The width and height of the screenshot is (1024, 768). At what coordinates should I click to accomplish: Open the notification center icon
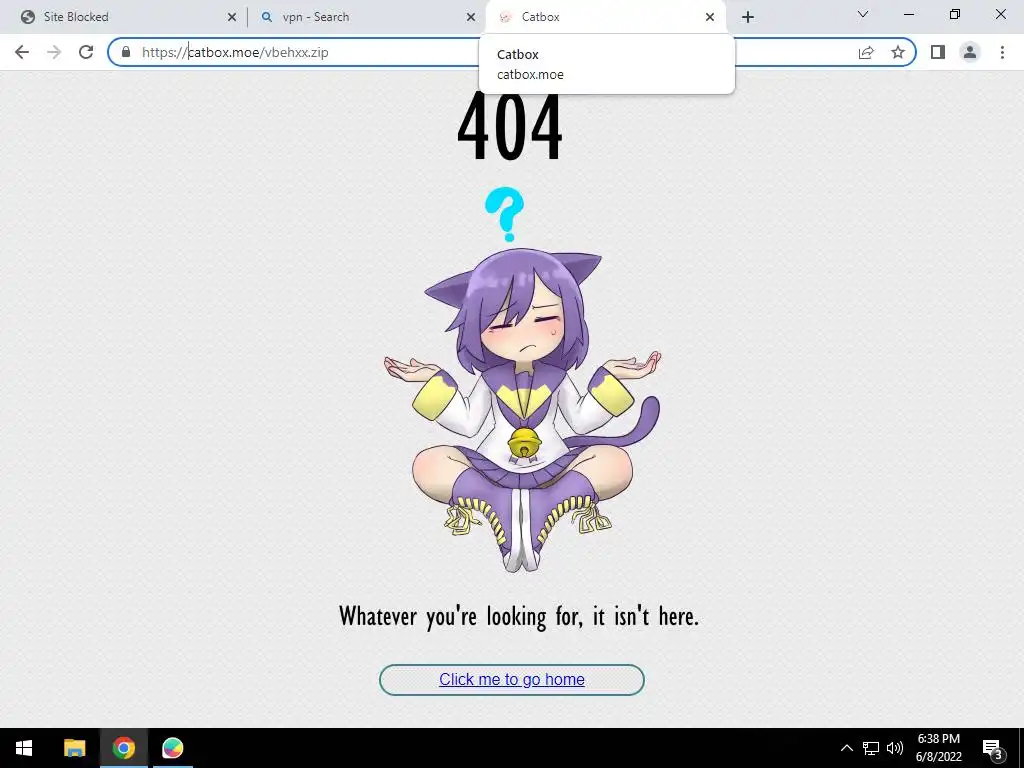click(x=993, y=748)
